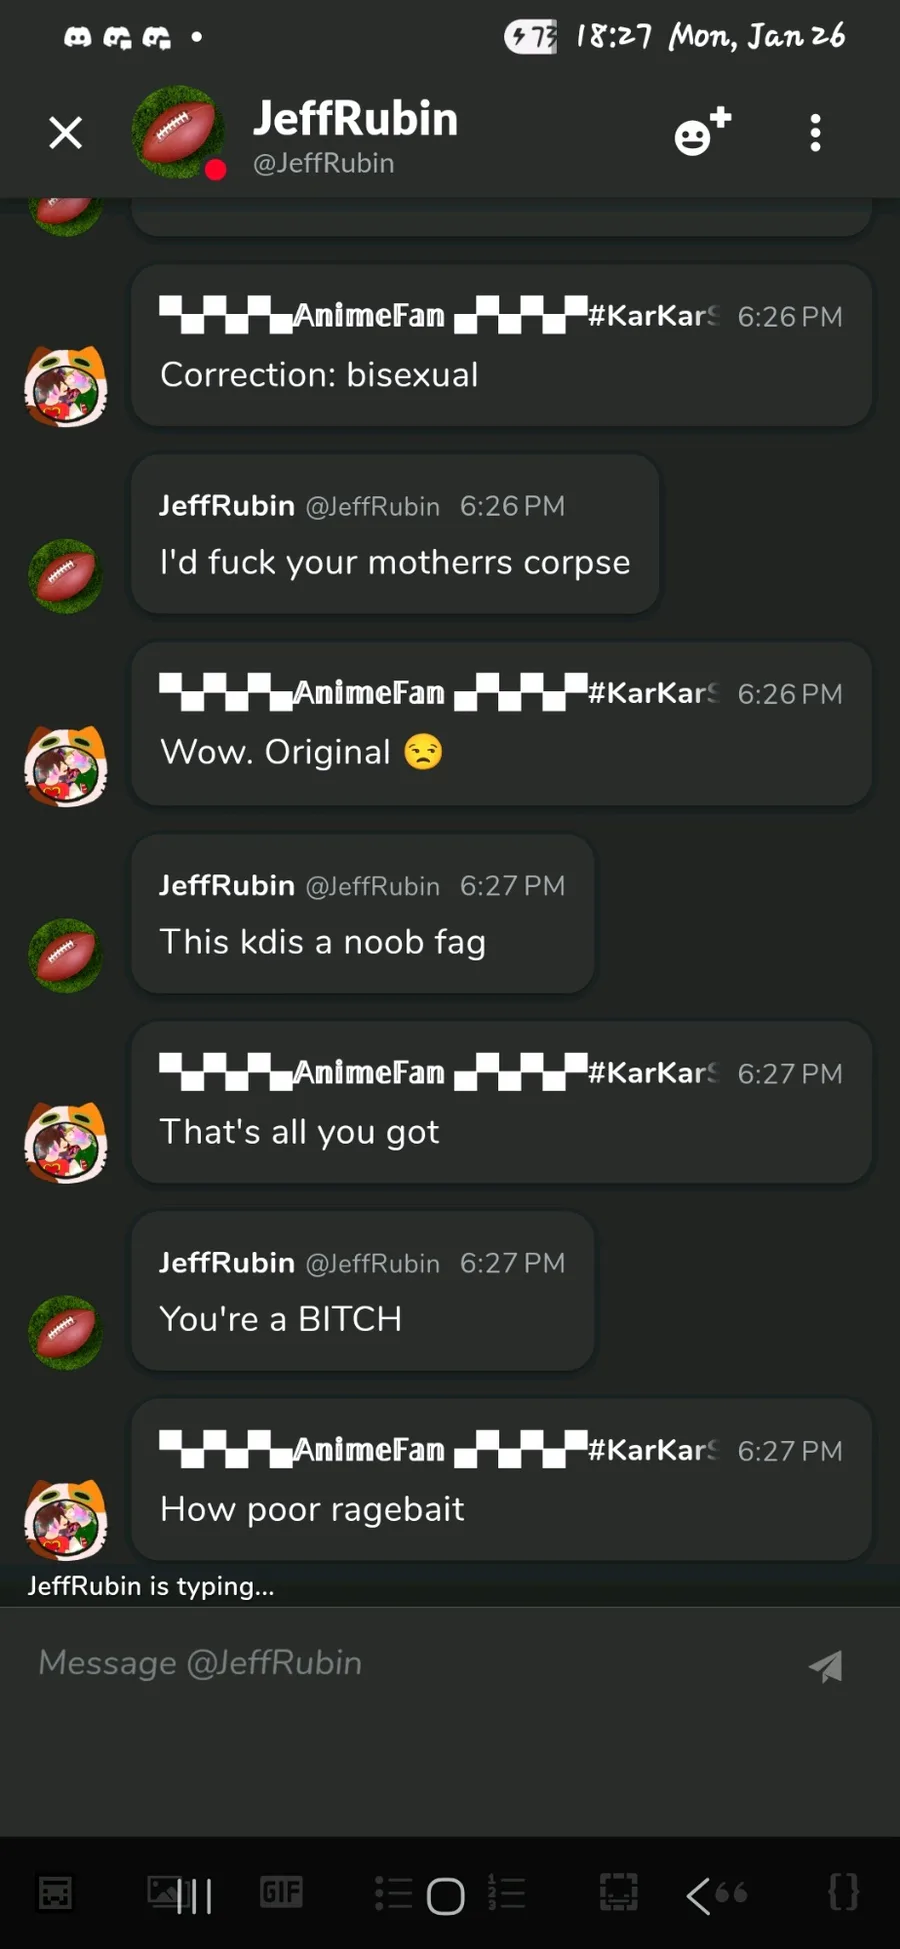Insert code block with curly braces icon

pyautogui.click(x=844, y=1891)
